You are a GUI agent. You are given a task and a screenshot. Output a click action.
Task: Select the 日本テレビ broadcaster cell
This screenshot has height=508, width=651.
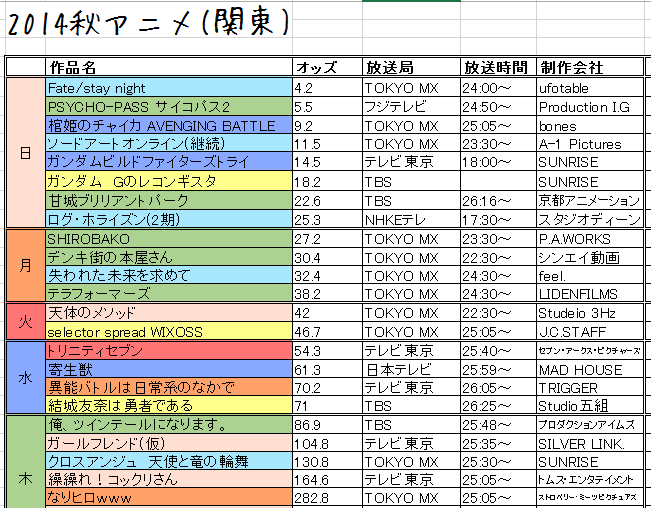[411, 369]
